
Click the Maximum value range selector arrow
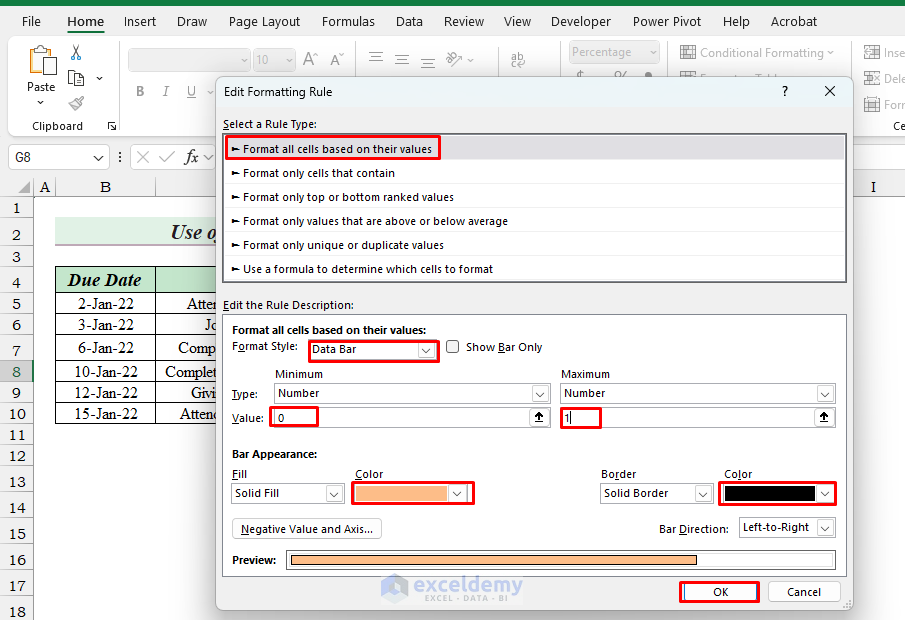point(824,417)
